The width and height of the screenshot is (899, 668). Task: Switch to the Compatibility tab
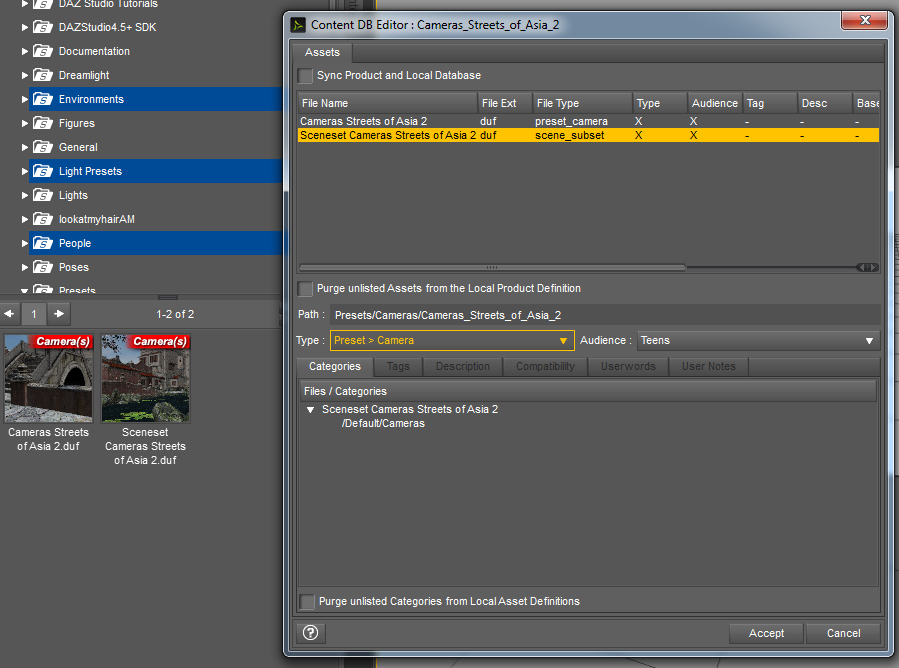click(545, 366)
